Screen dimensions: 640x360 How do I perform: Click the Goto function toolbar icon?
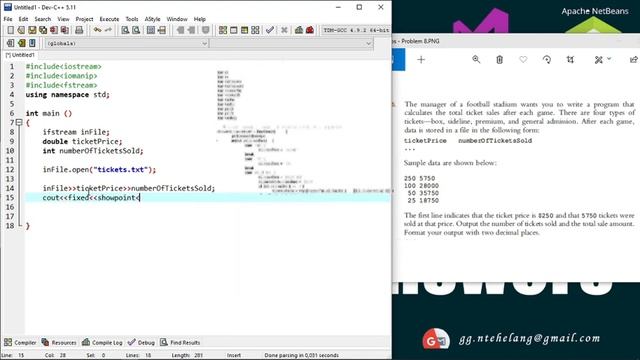(151, 30)
